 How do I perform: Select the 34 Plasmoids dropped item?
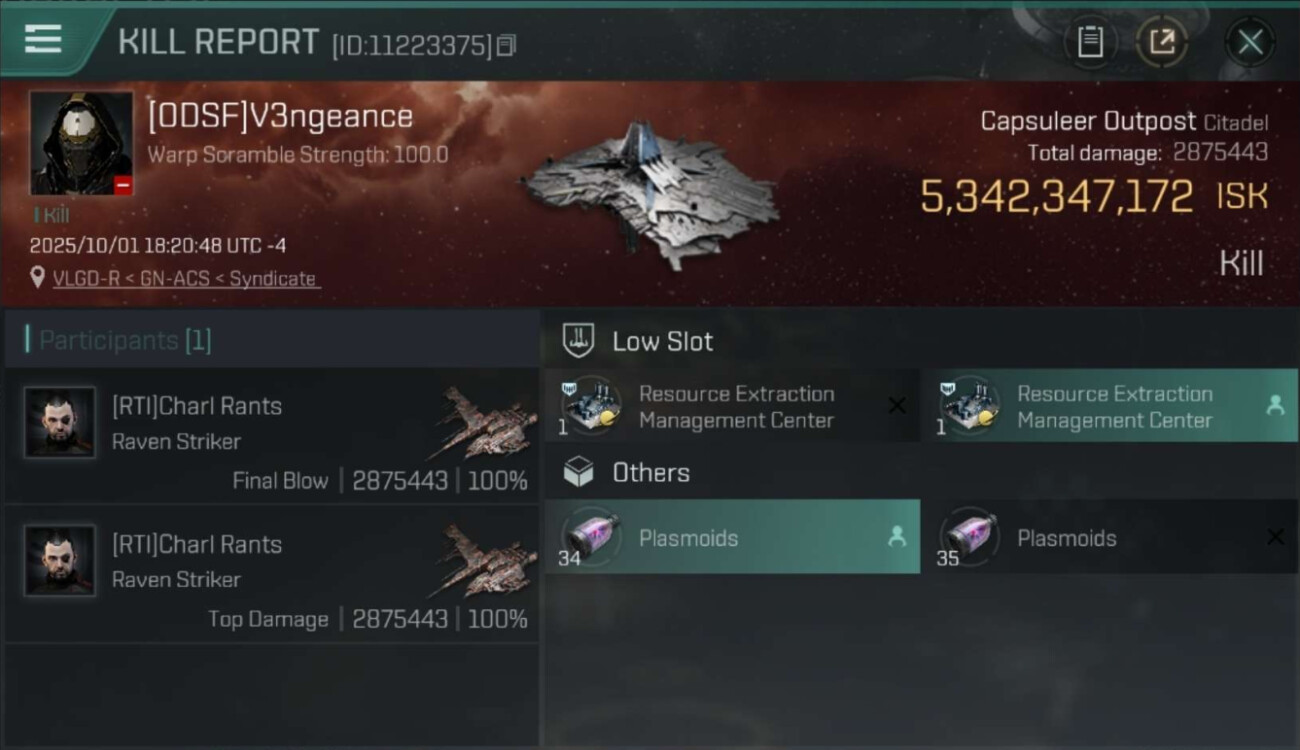click(731, 537)
